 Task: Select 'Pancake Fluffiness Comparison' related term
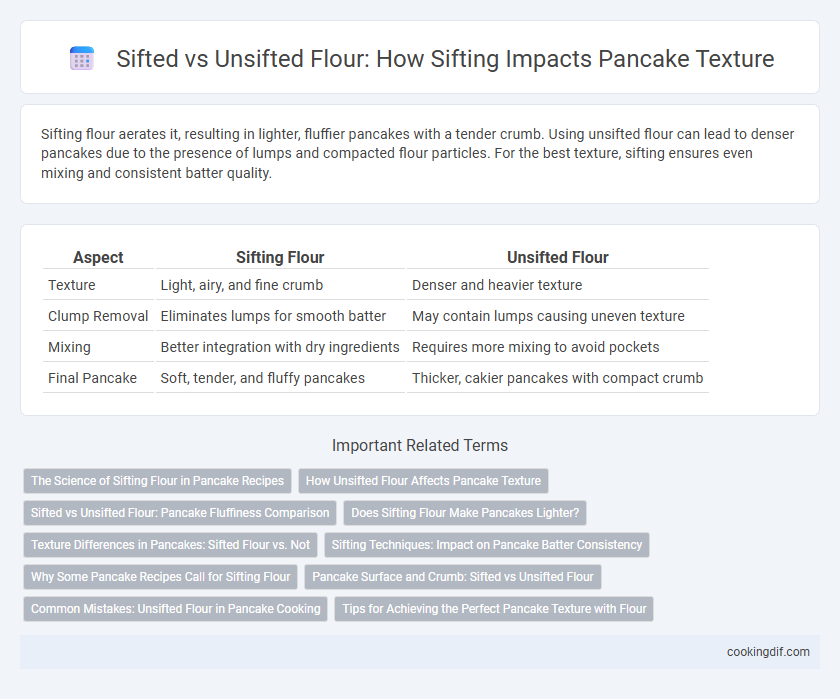click(x=180, y=513)
